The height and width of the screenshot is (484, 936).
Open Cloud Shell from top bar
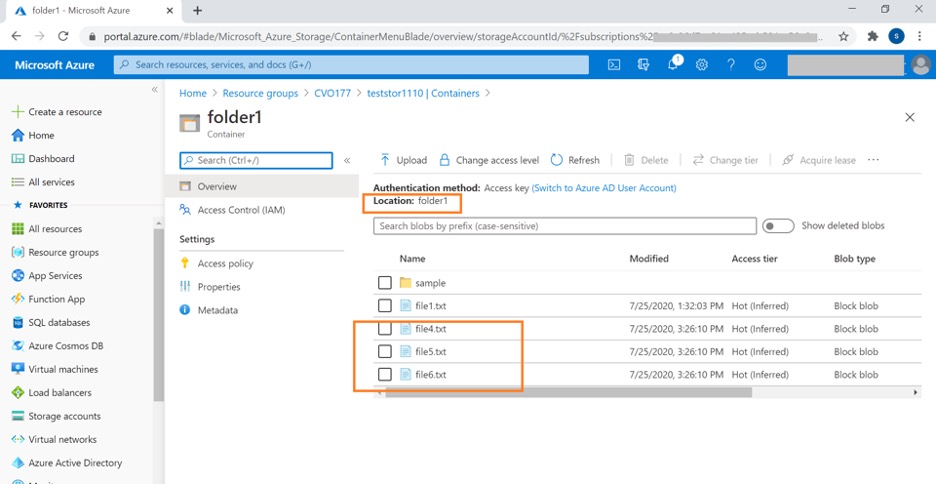pos(614,65)
